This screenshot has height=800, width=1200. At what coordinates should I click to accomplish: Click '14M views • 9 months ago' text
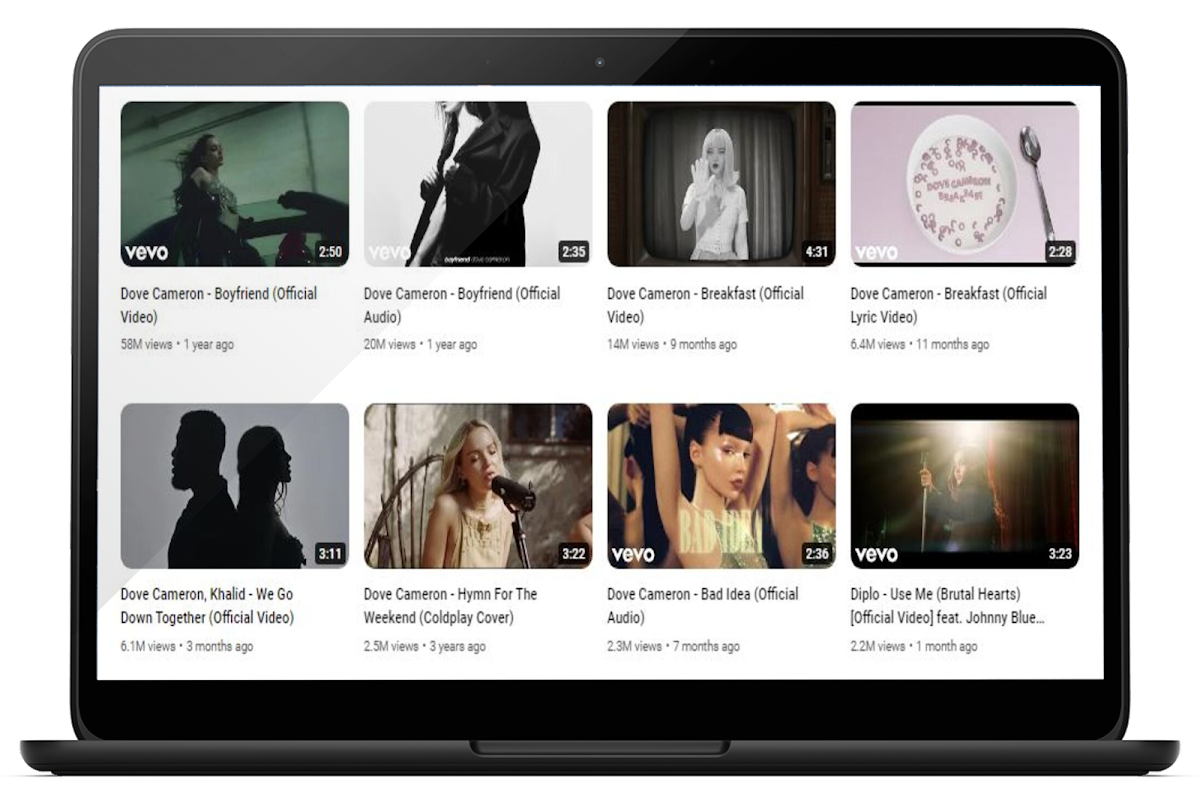[672, 344]
